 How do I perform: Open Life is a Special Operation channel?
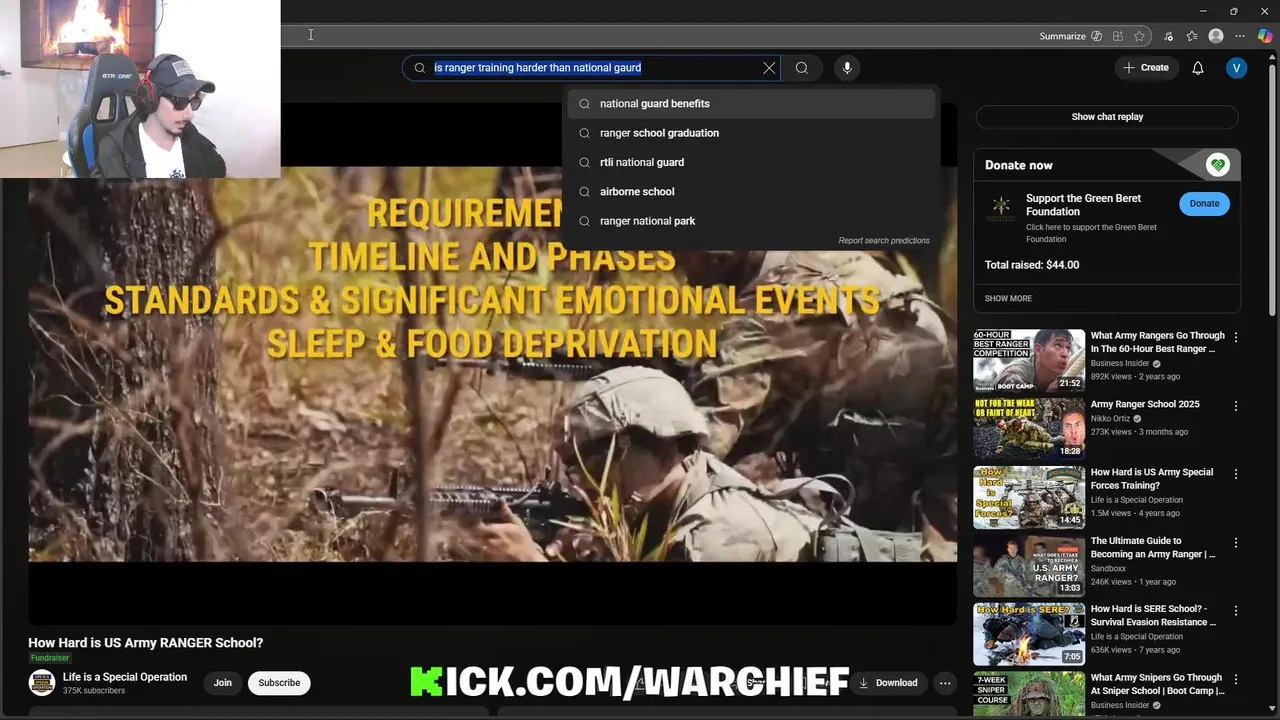click(x=125, y=677)
